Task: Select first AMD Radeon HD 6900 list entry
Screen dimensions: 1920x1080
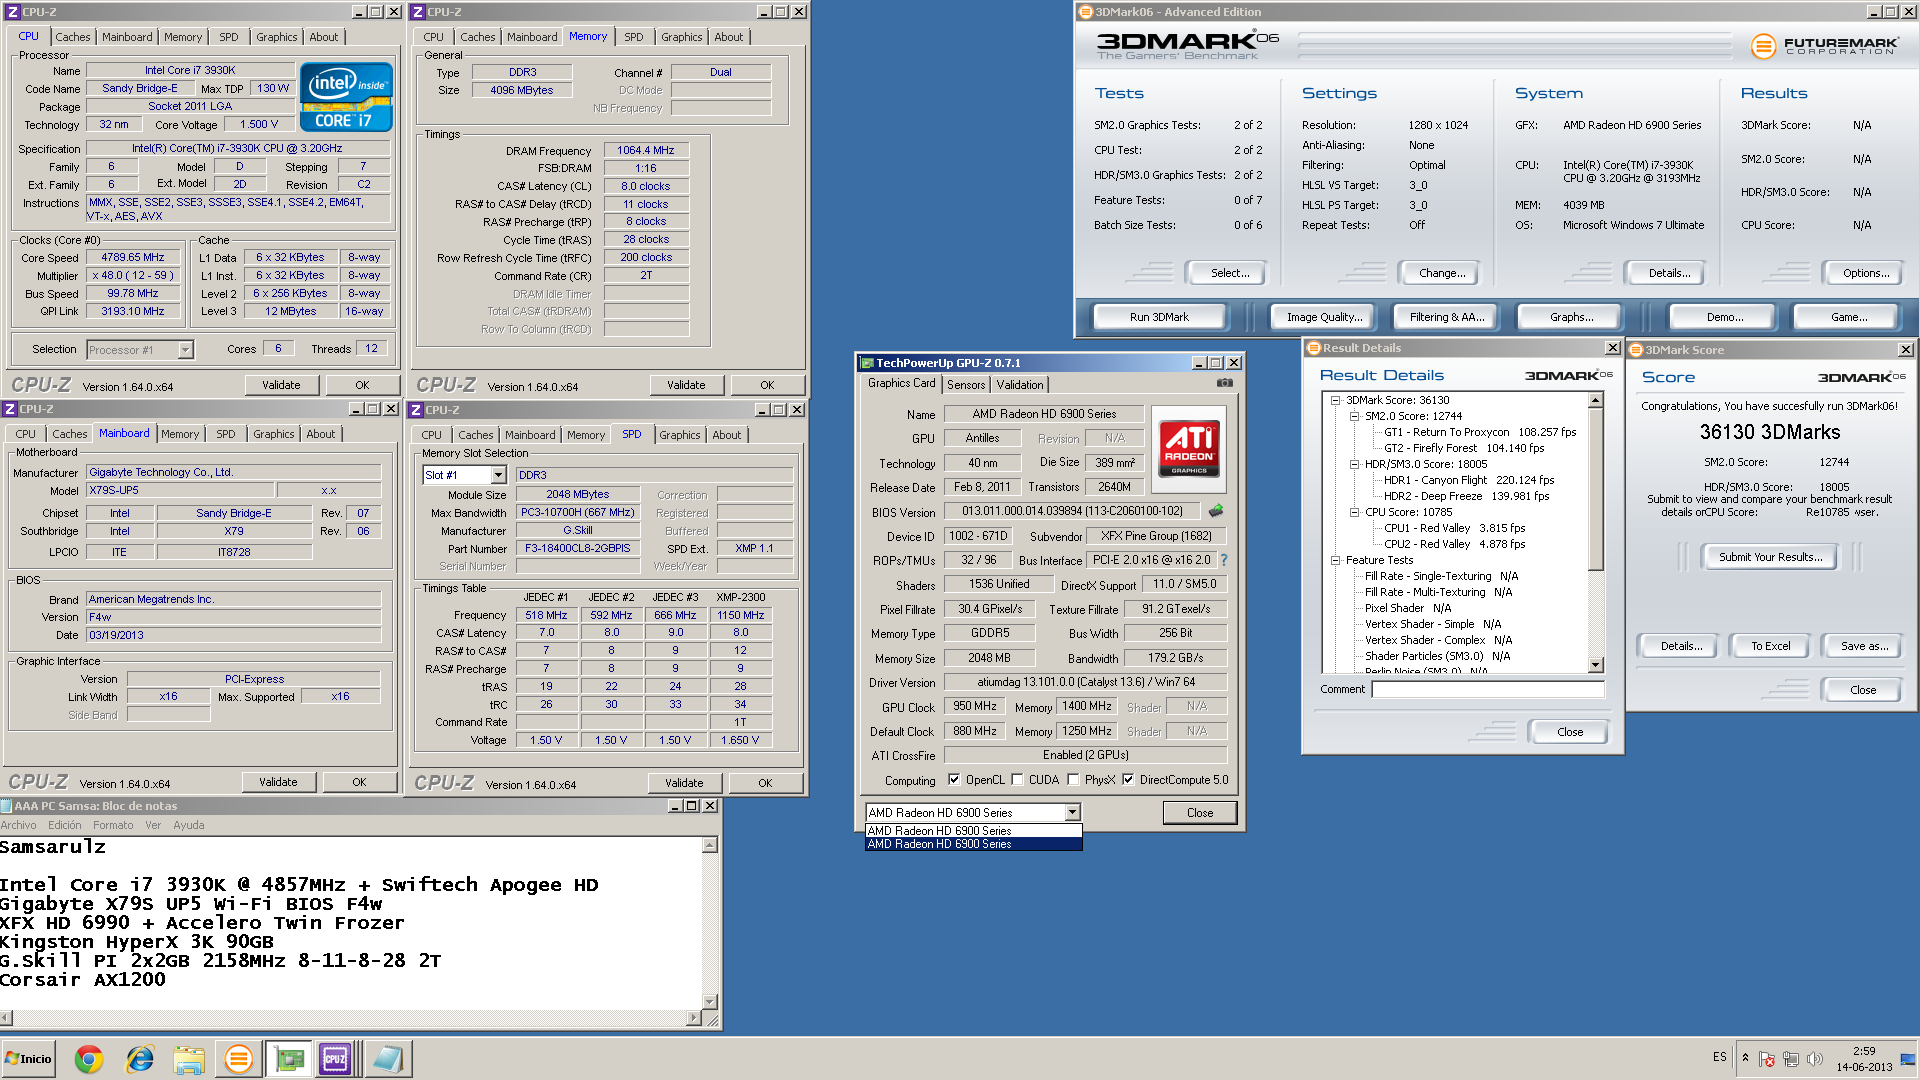Action: pyautogui.click(x=973, y=831)
